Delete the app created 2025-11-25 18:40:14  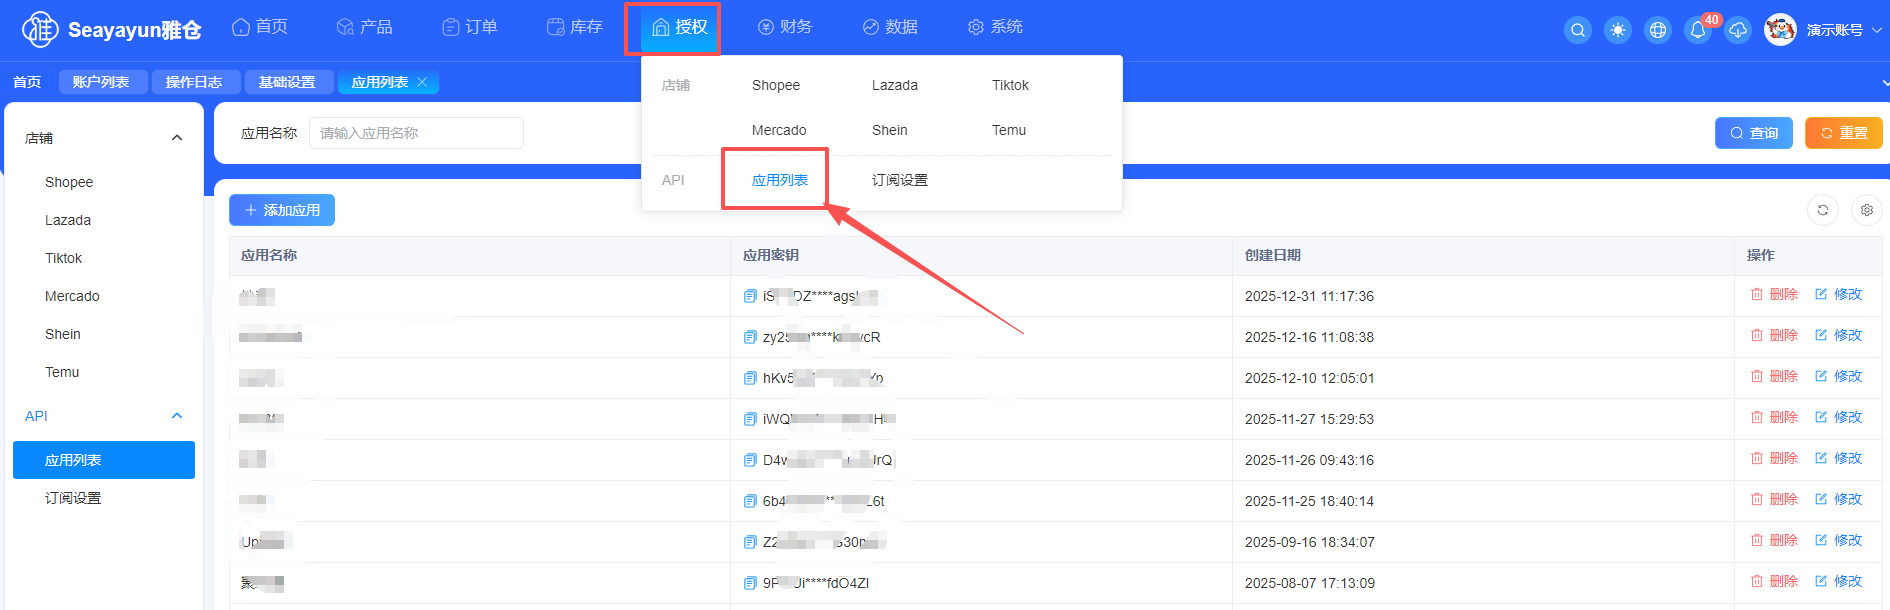click(x=1774, y=499)
